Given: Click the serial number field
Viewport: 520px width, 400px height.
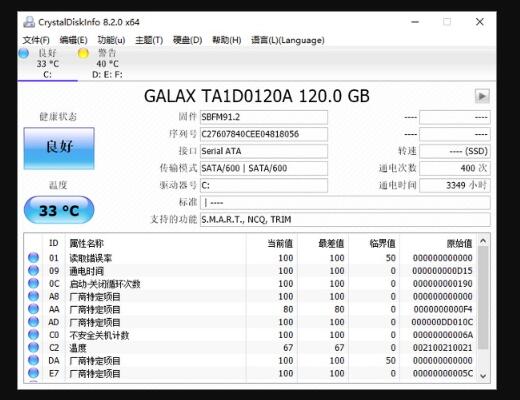Looking at the screenshot, I should (x=264, y=134).
